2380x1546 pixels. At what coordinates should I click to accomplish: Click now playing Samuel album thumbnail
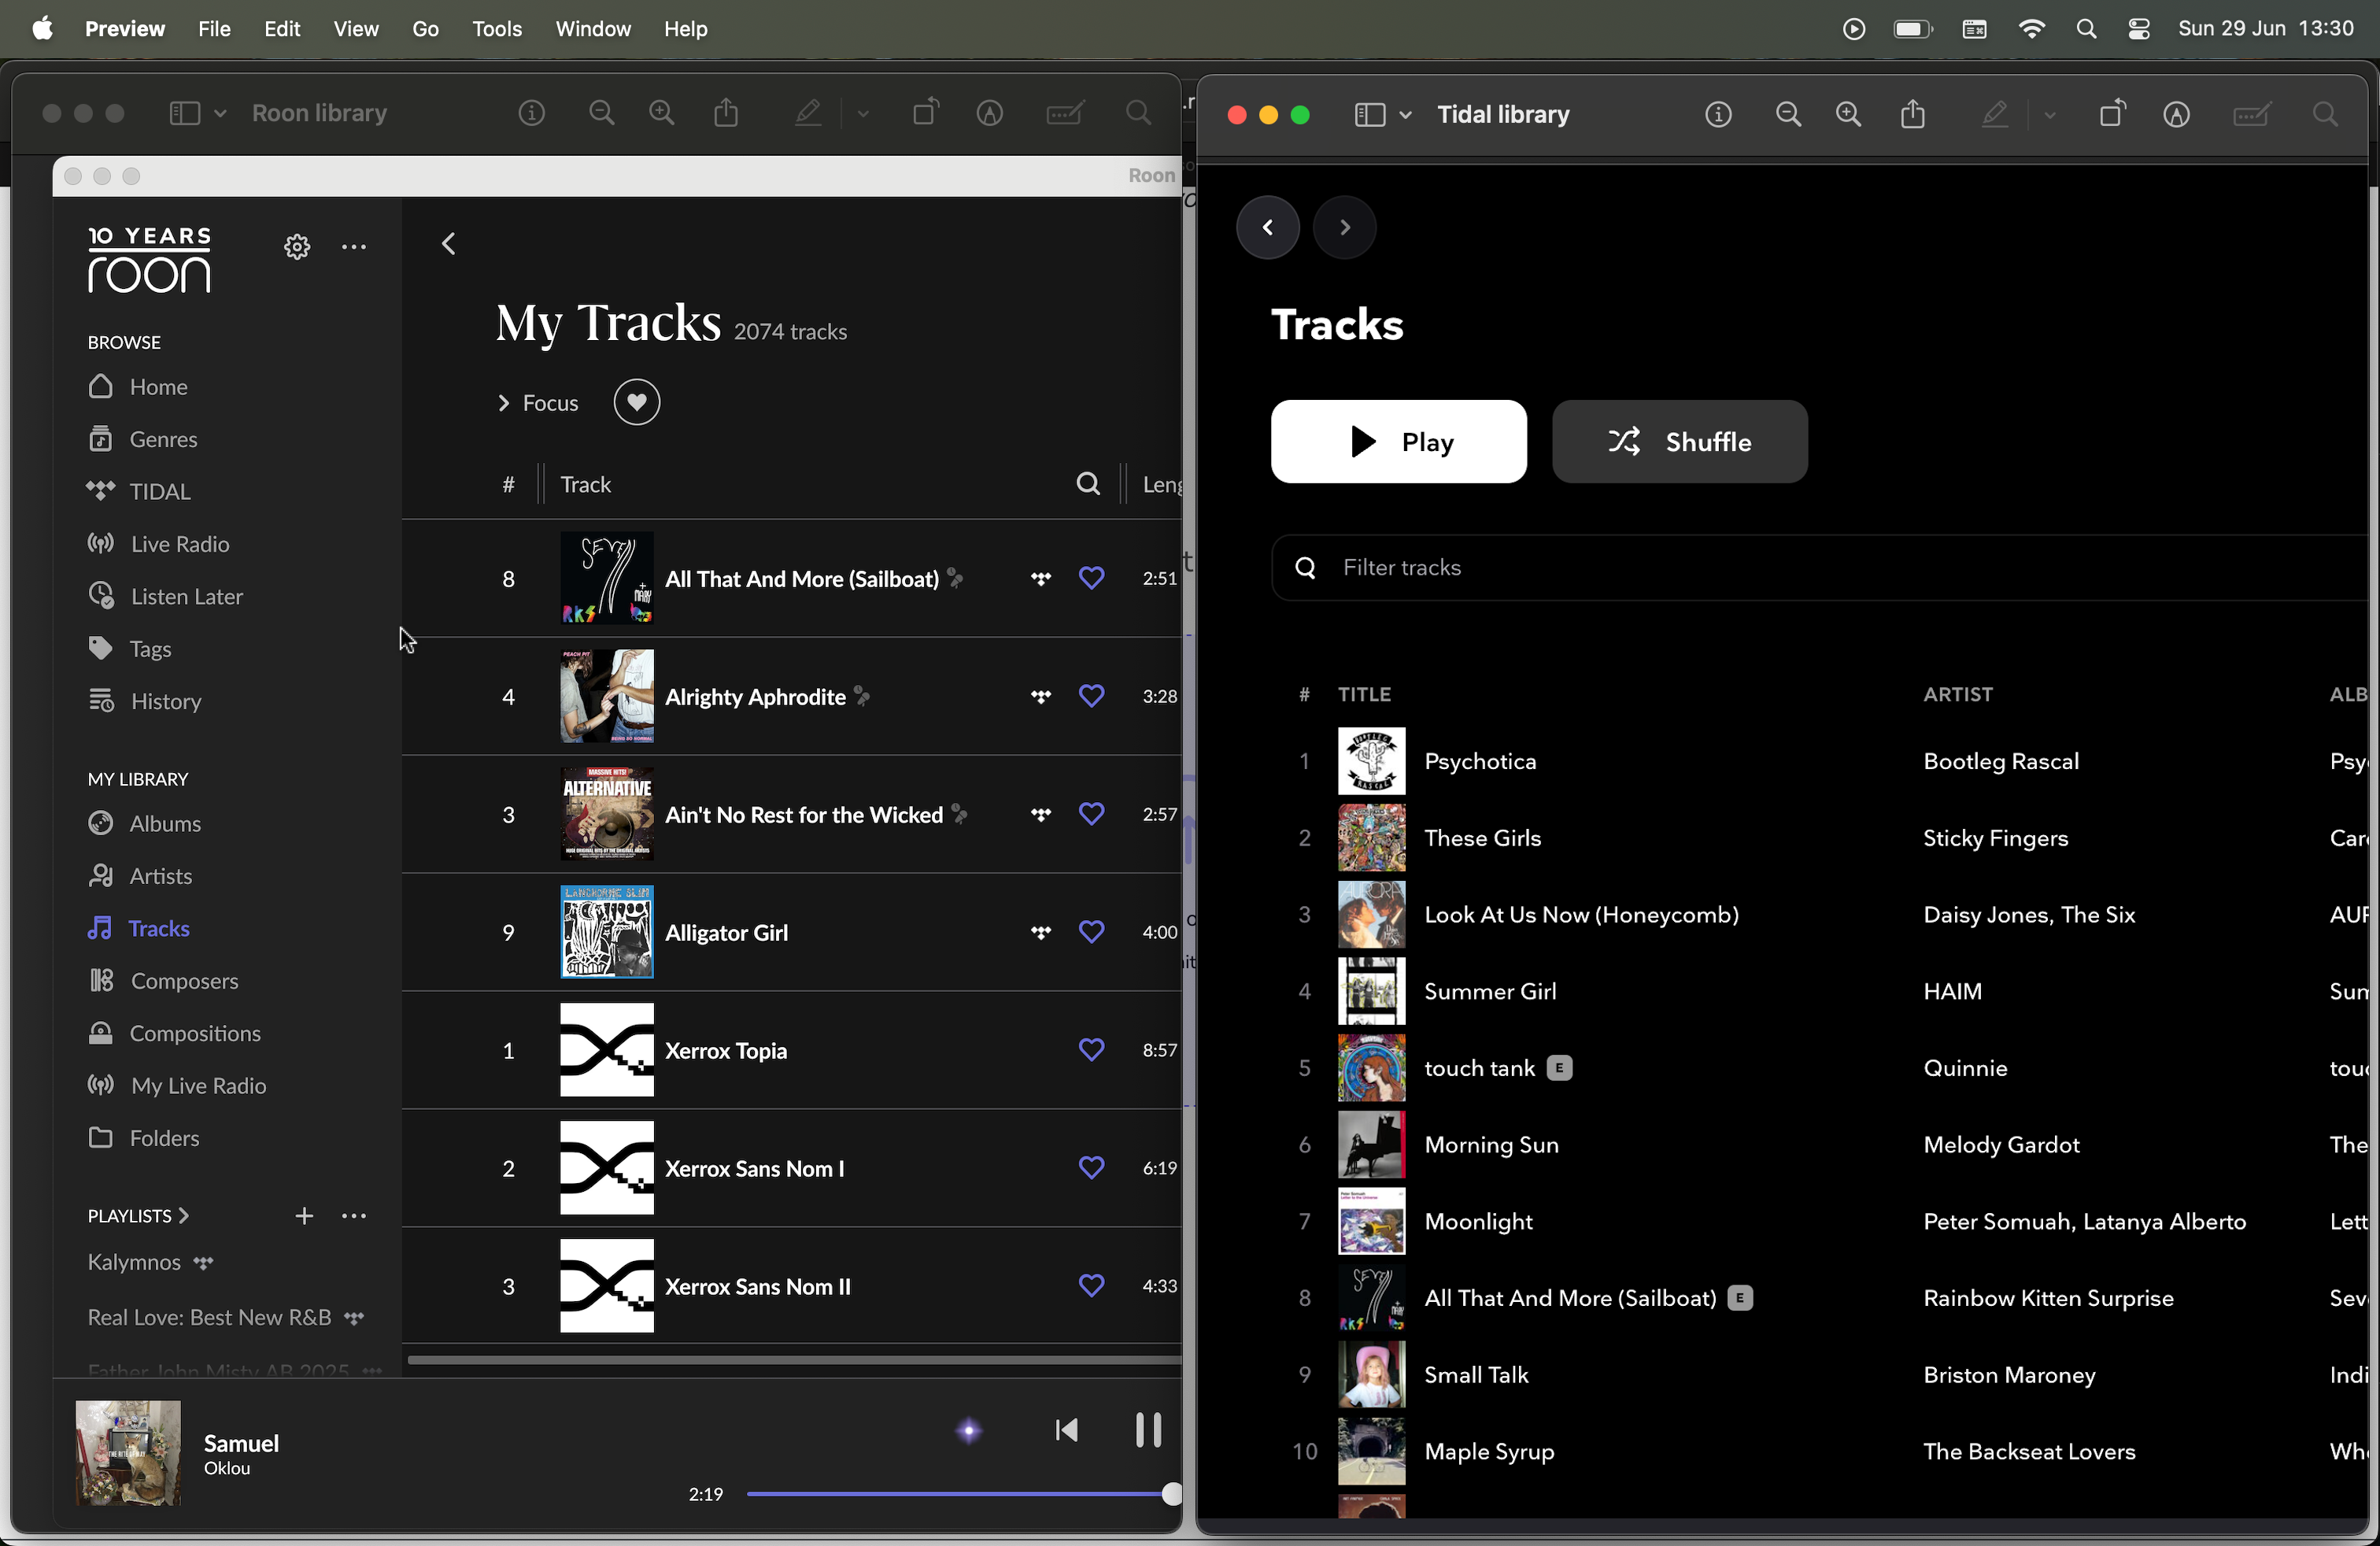[x=129, y=1453]
